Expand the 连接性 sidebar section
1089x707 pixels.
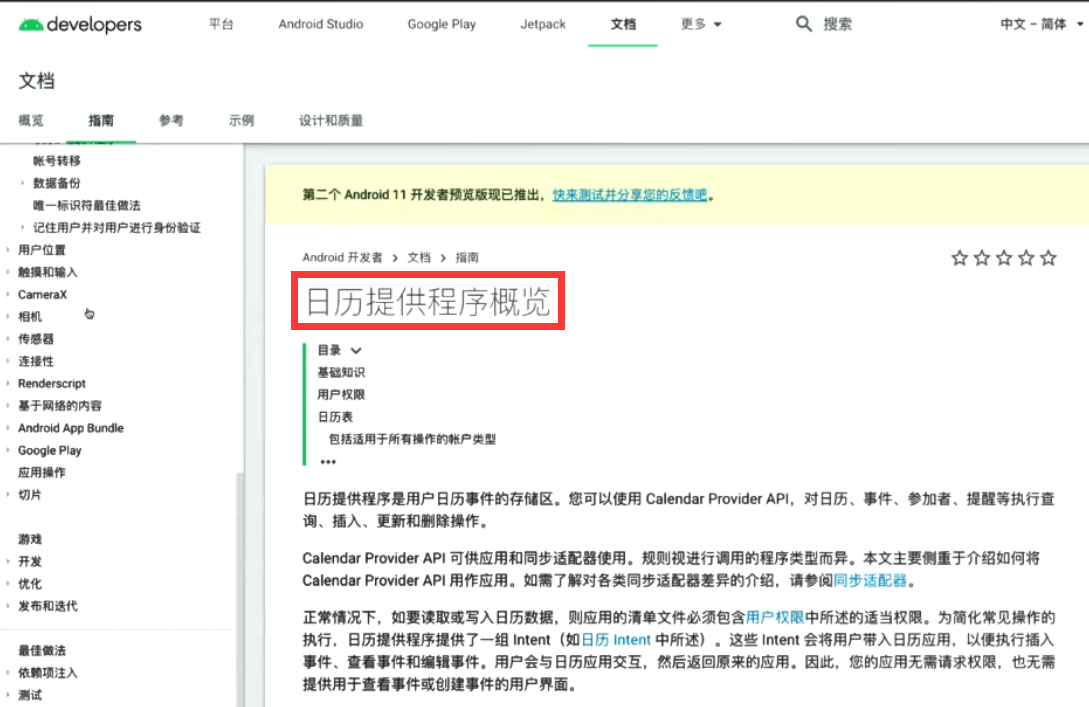click(x=35, y=361)
